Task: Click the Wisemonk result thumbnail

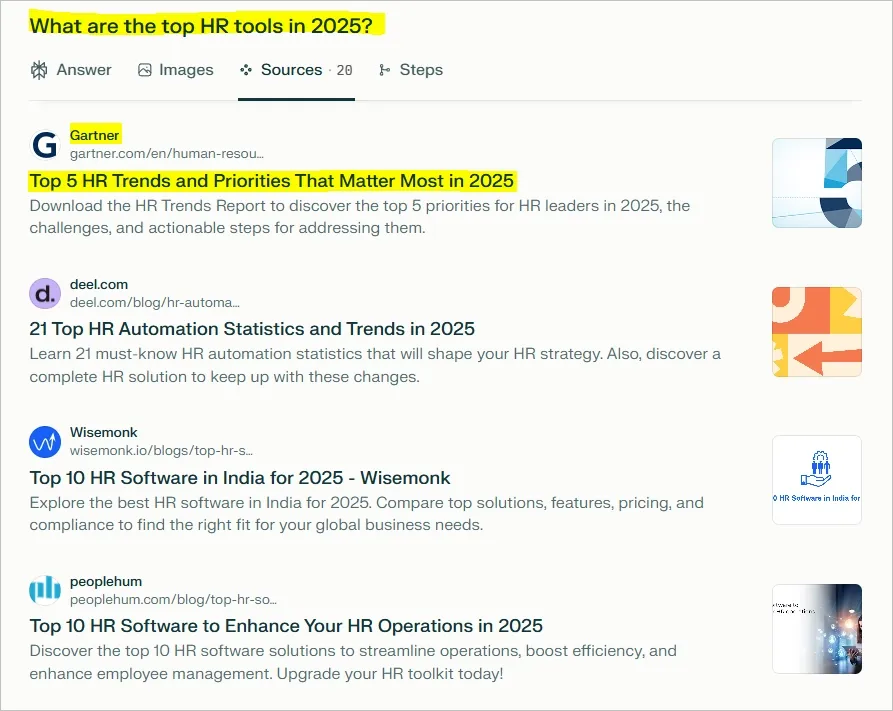Action: pos(816,480)
